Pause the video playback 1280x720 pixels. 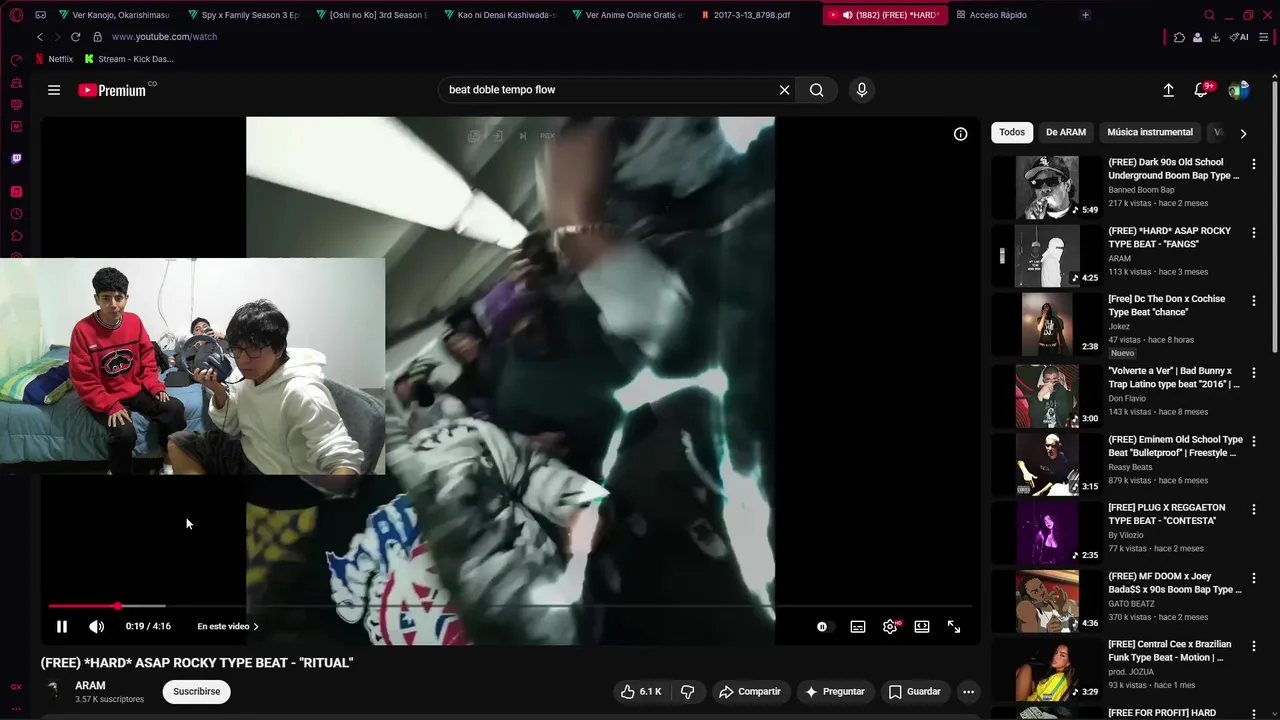[x=61, y=627]
